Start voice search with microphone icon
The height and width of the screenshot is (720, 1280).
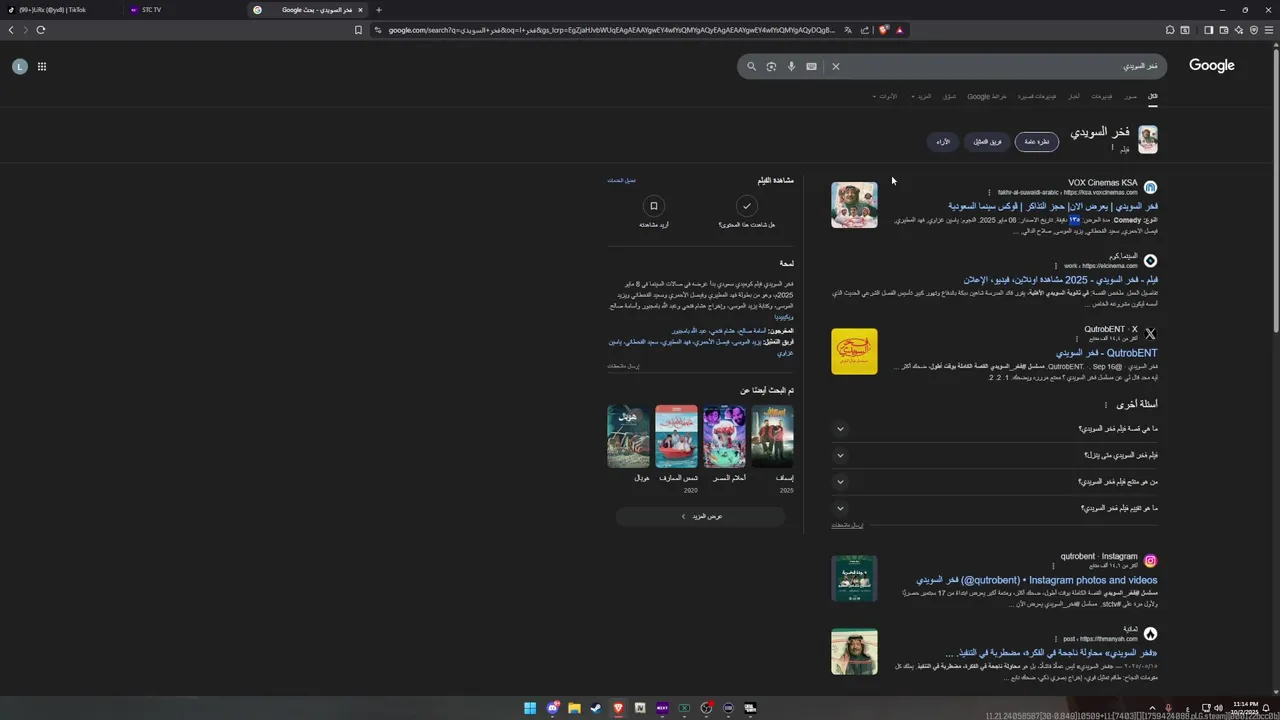(791, 67)
